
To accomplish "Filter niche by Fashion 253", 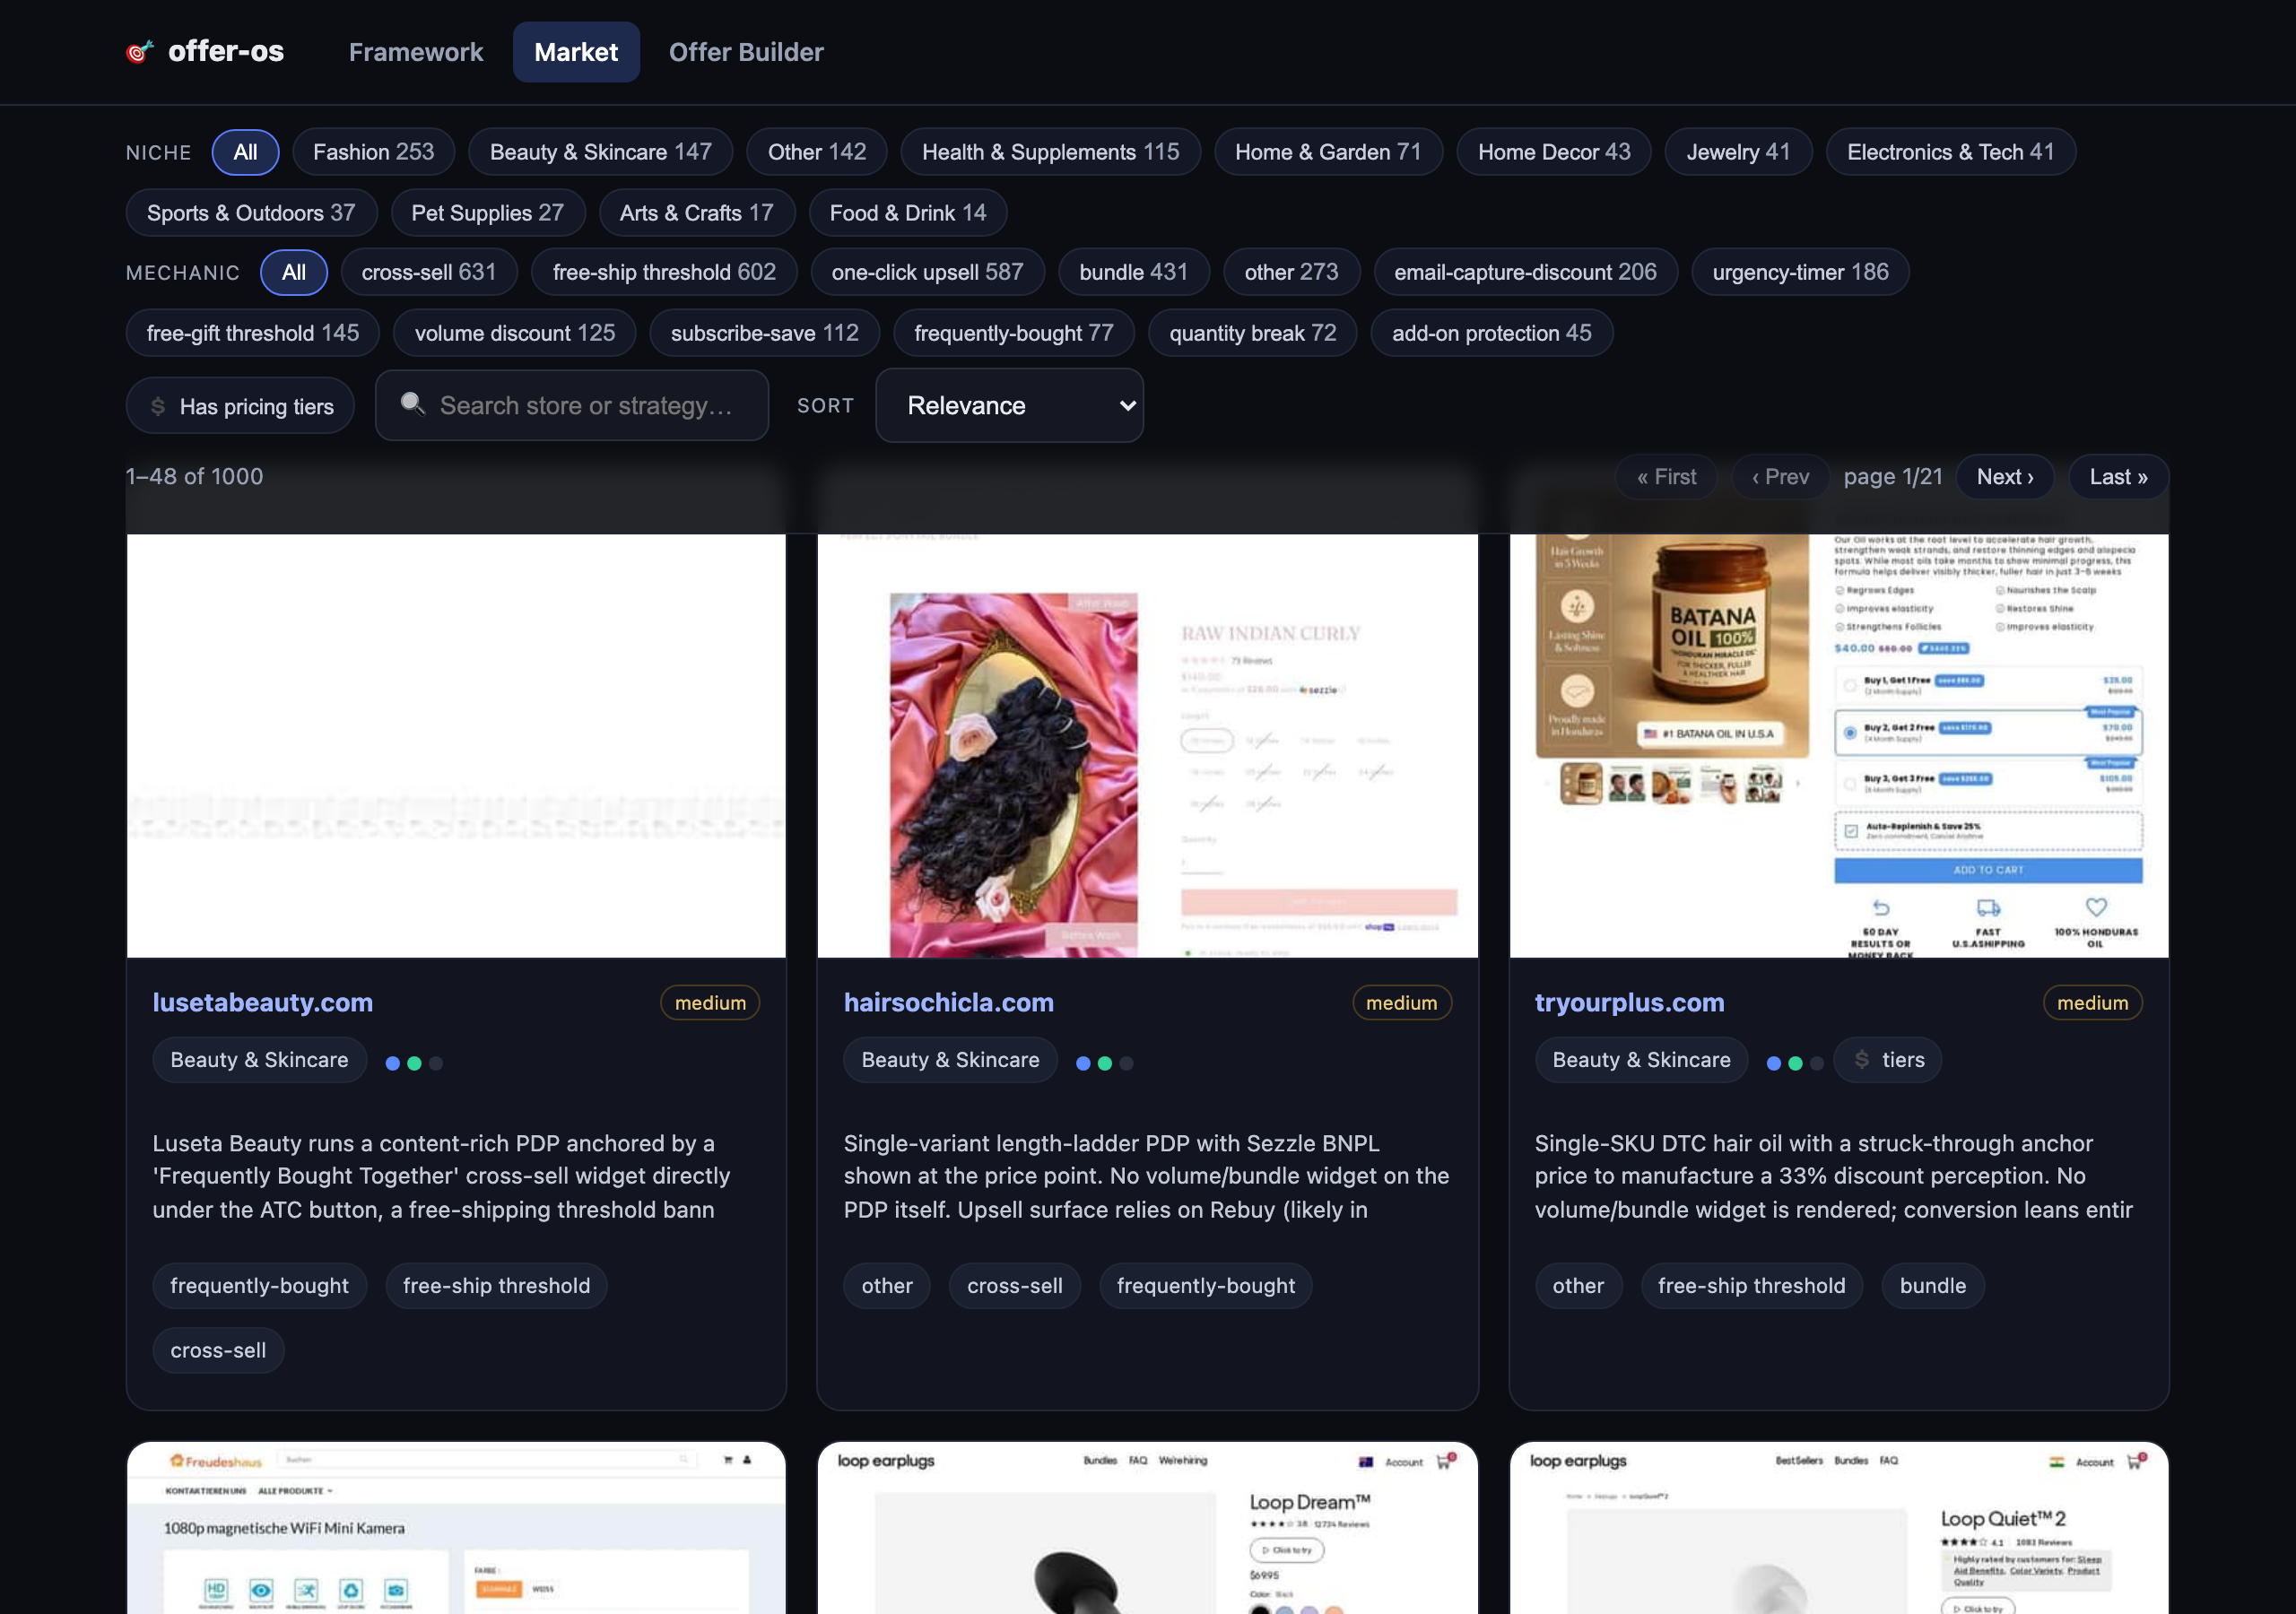I will (x=374, y=152).
